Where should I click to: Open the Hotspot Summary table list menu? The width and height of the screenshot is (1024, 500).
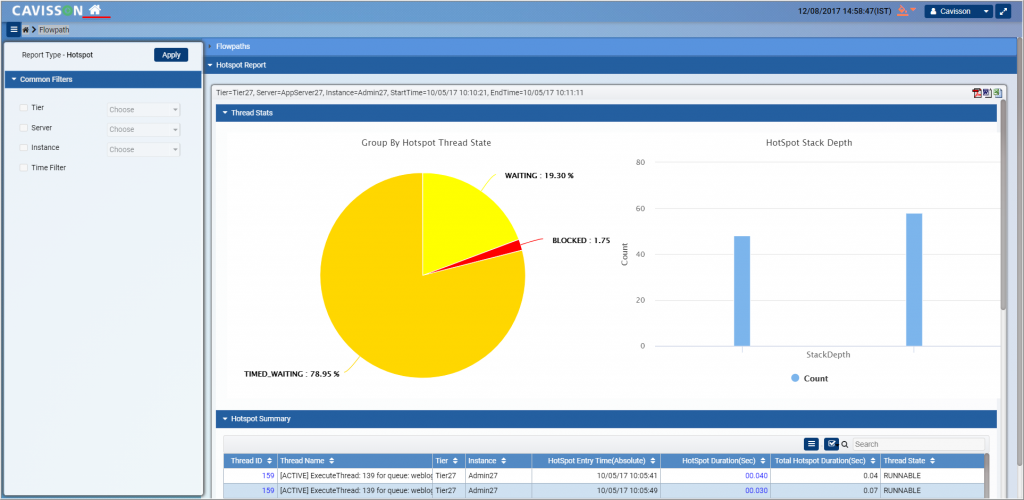[812, 444]
